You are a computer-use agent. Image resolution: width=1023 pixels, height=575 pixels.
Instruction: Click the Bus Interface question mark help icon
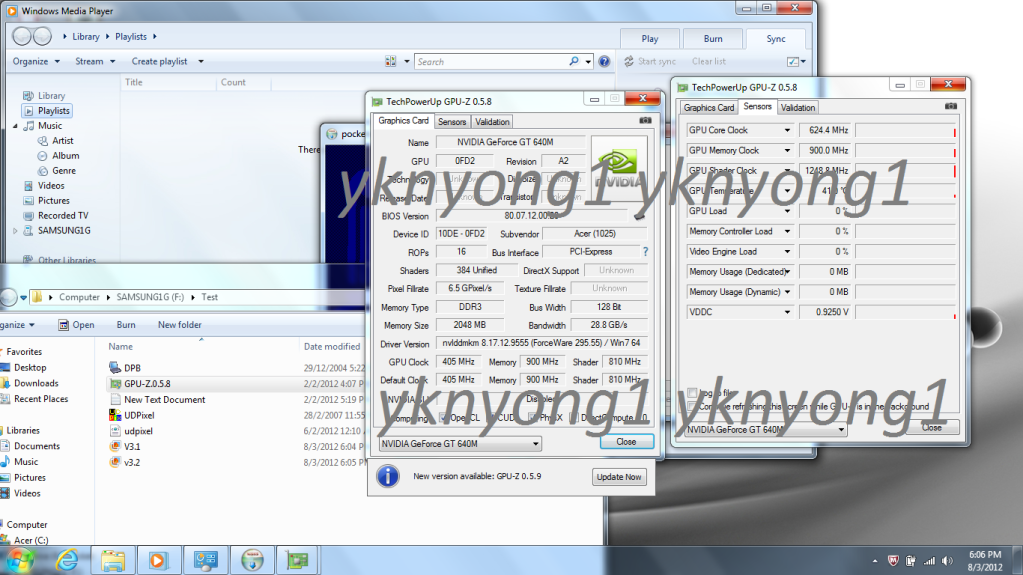[645, 252]
